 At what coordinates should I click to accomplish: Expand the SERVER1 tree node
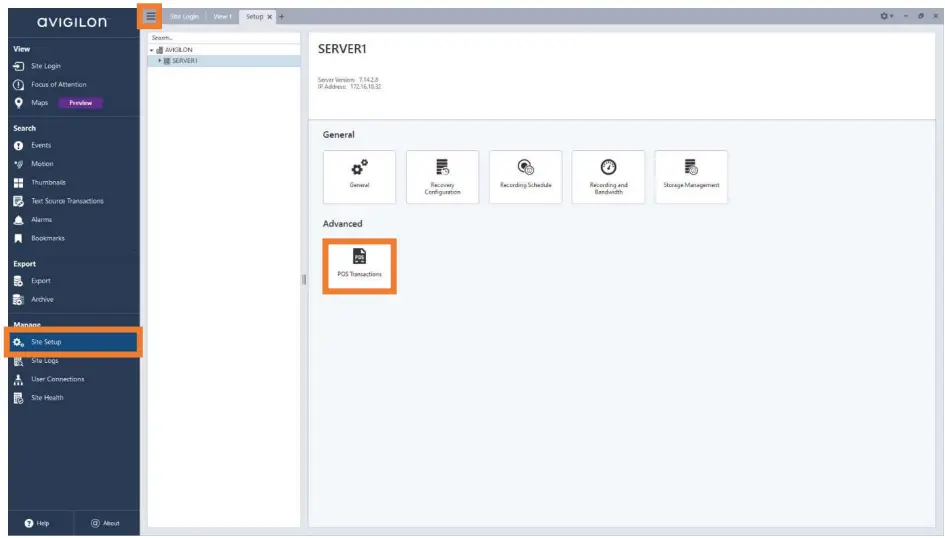(x=159, y=61)
